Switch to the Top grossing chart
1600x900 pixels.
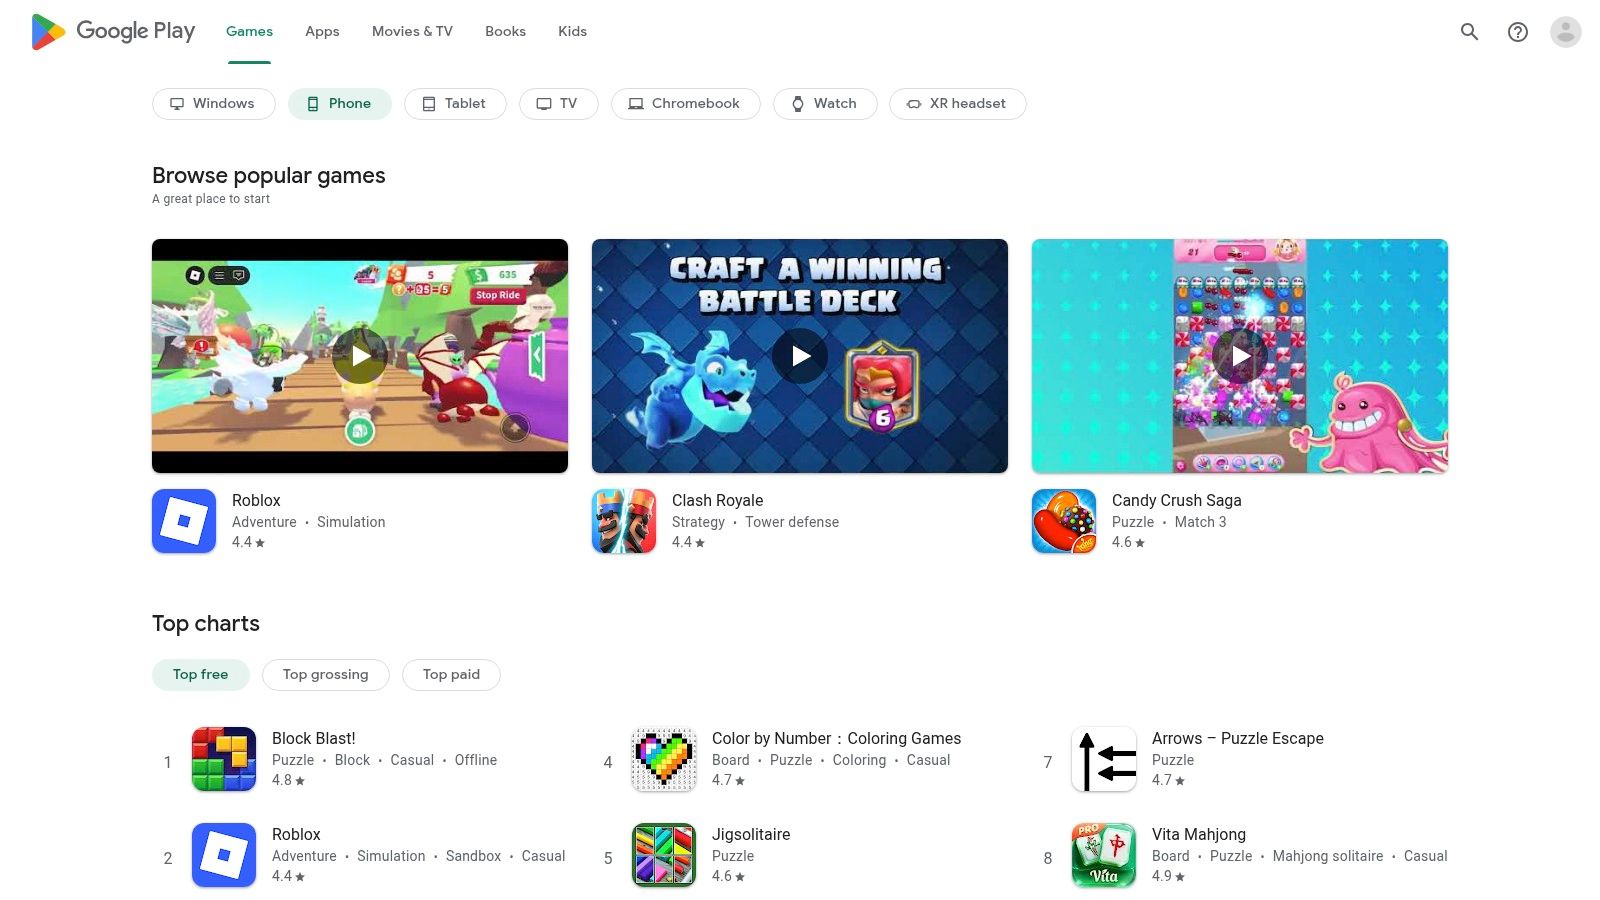[x=325, y=674]
